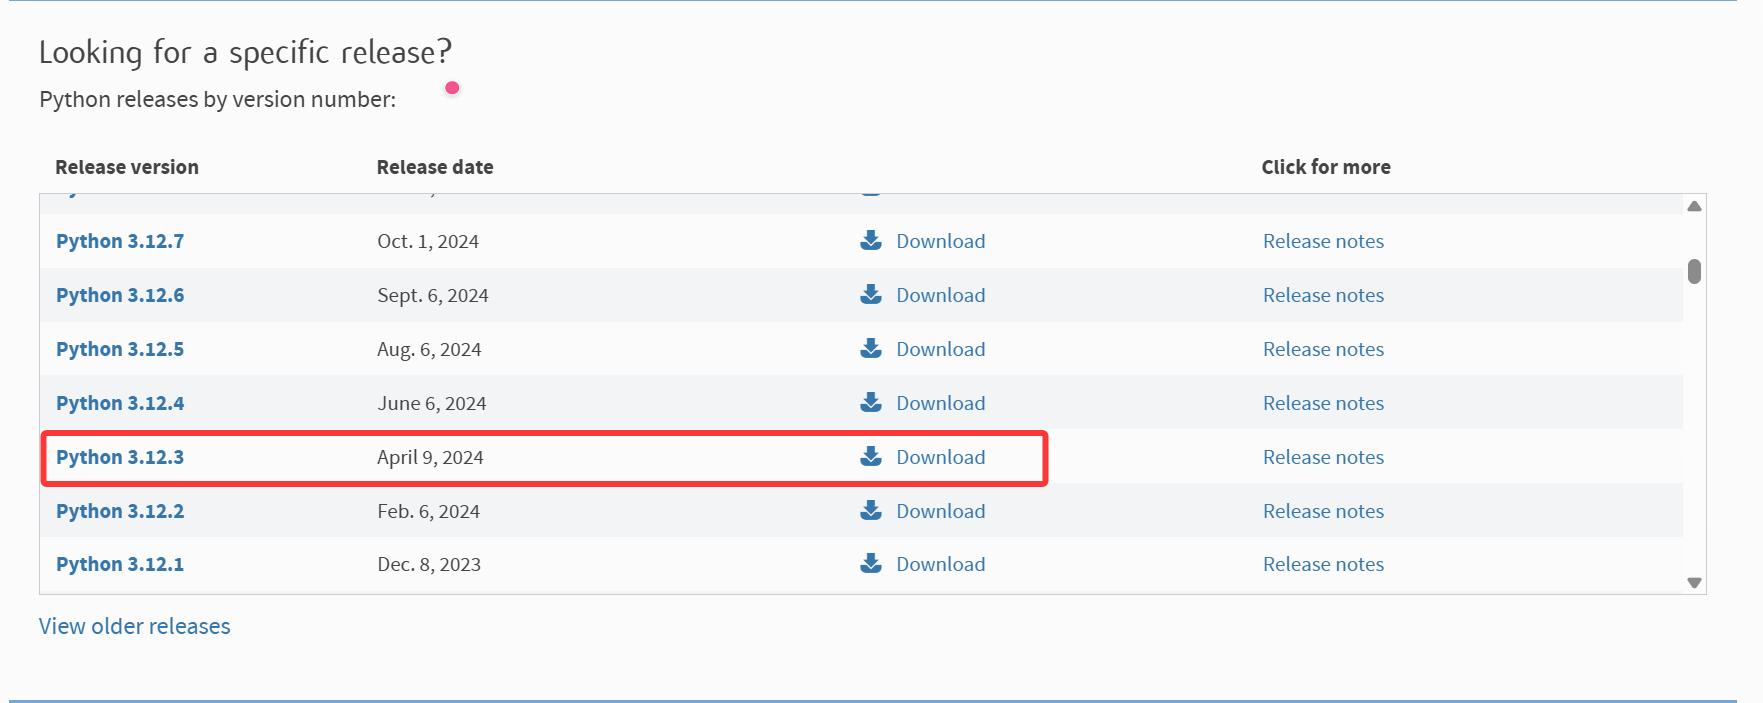Screen dimensions: 1763x703
Task: Click Download text link for Python 3.12.1
Action: pyautogui.click(x=941, y=564)
